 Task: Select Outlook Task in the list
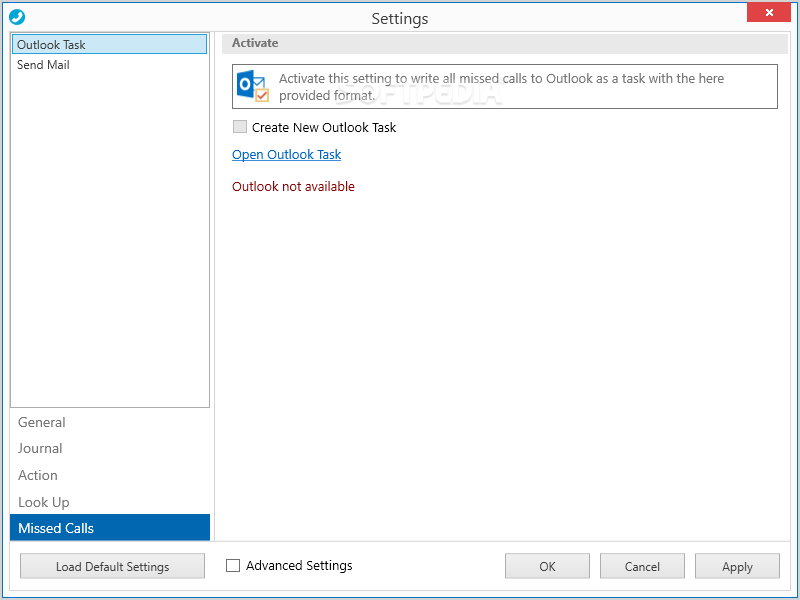[x=110, y=44]
